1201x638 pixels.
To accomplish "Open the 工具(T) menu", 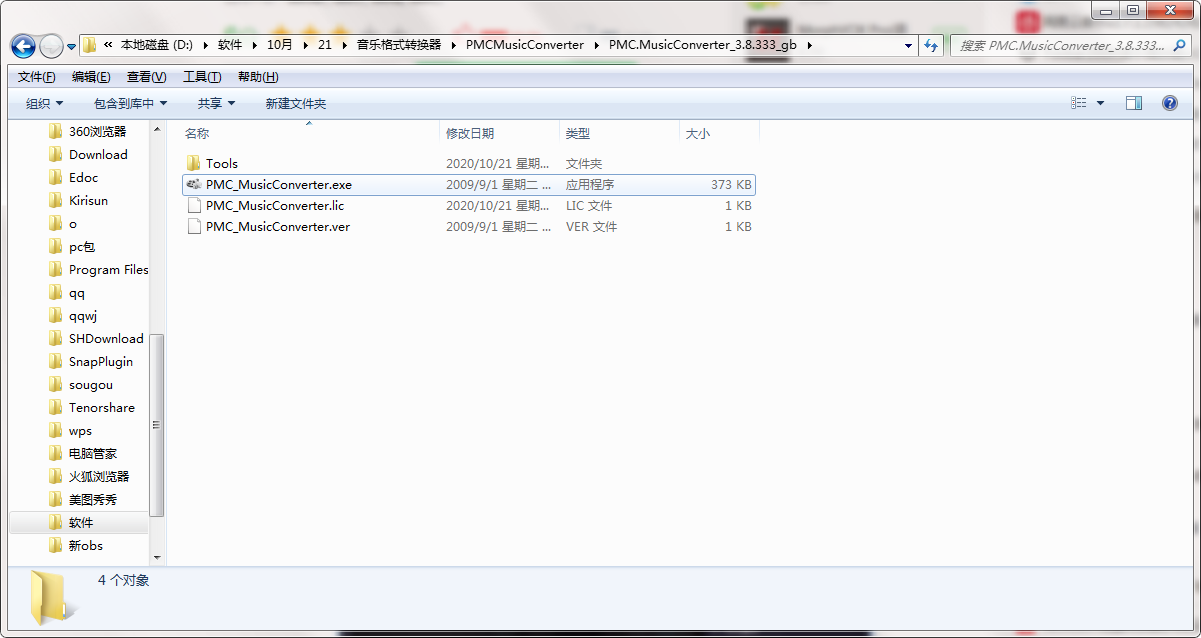I will [201, 77].
